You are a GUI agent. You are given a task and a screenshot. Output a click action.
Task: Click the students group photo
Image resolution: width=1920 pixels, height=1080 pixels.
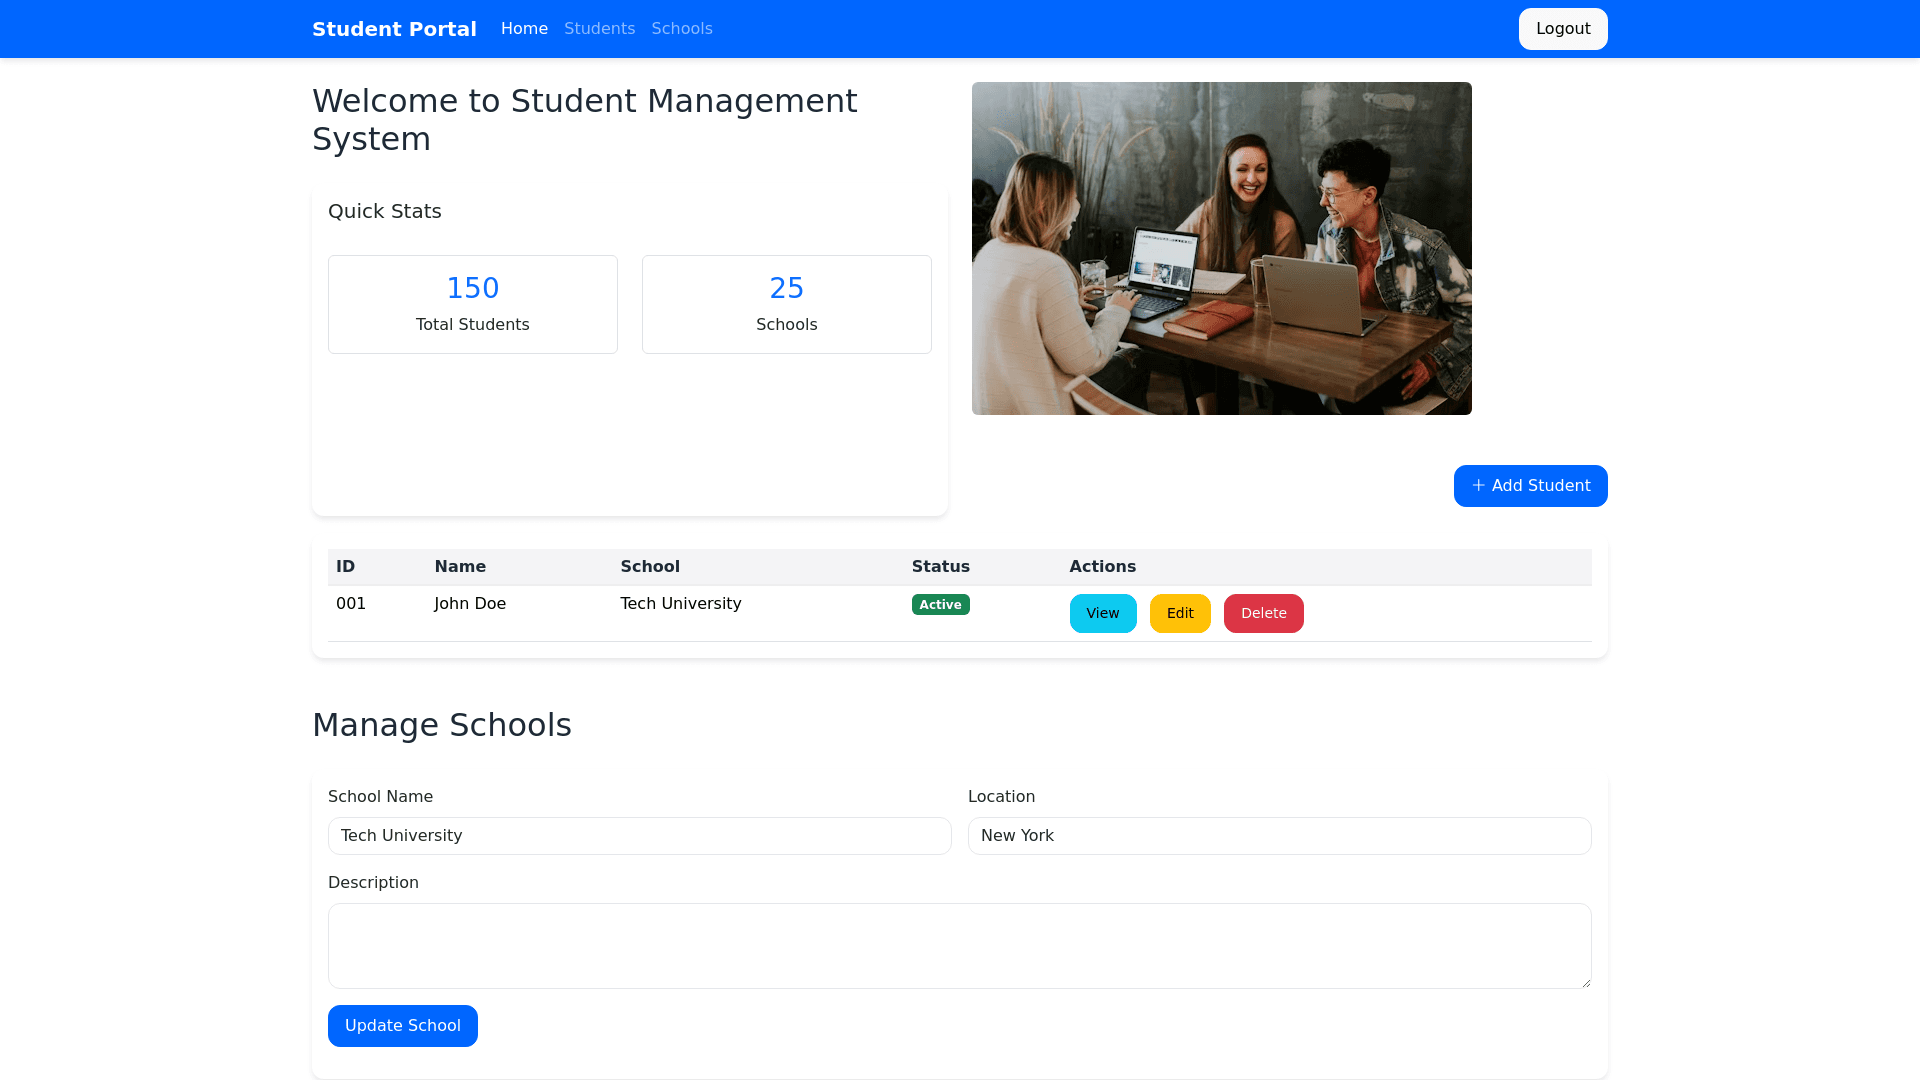pyautogui.click(x=1221, y=248)
